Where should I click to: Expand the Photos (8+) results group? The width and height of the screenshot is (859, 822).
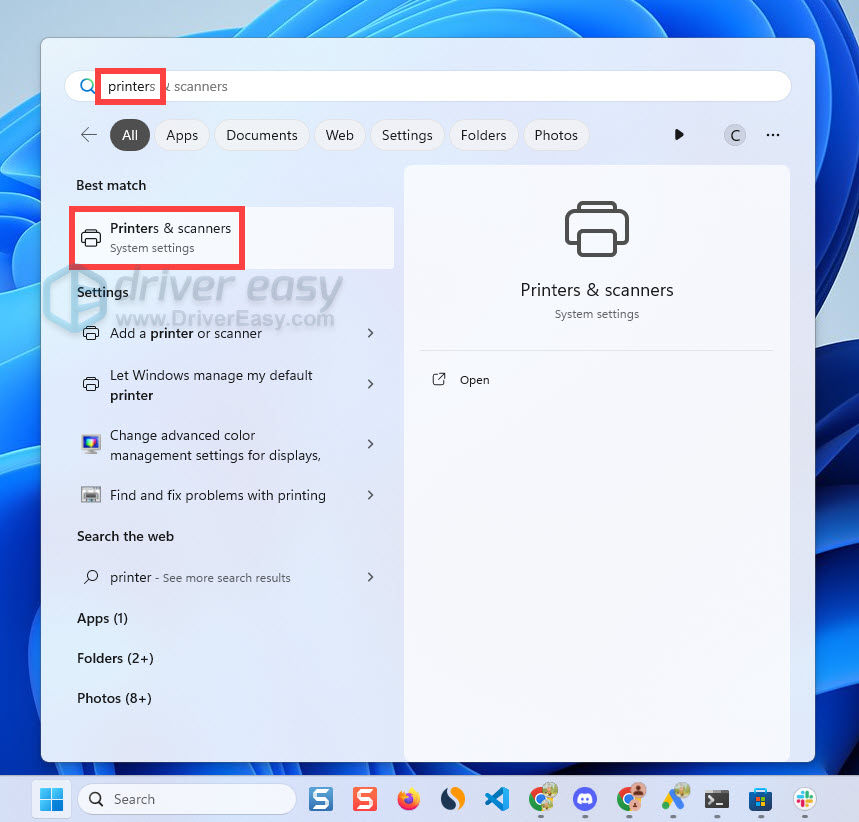pos(114,698)
